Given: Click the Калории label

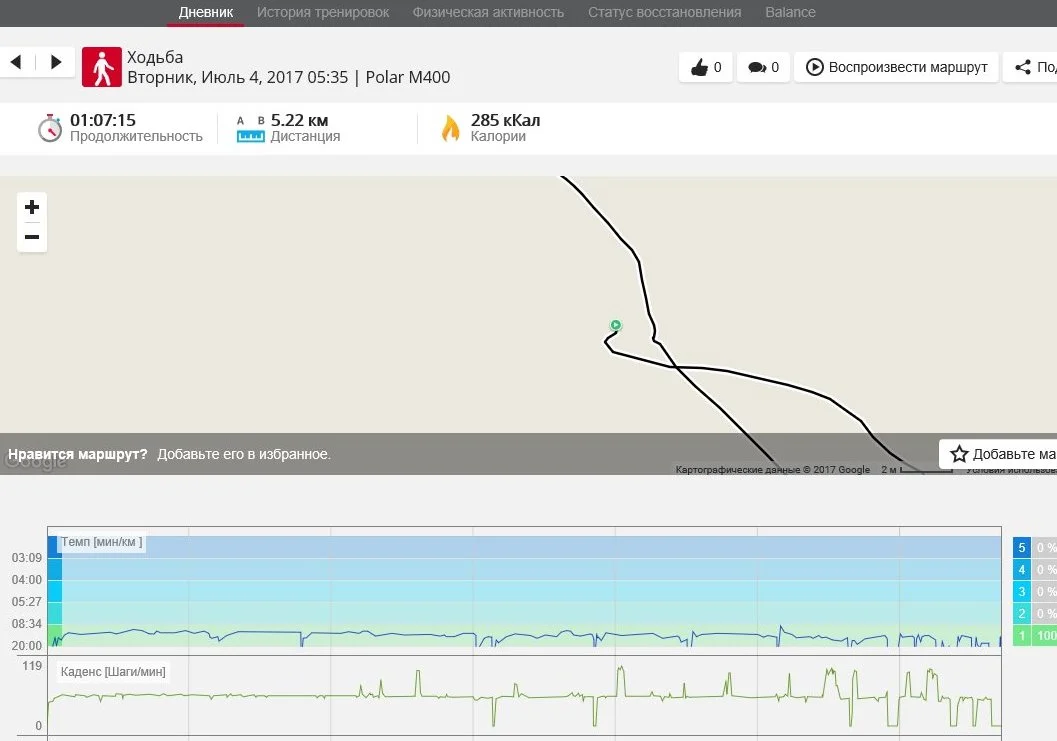Looking at the screenshot, I should 498,136.
